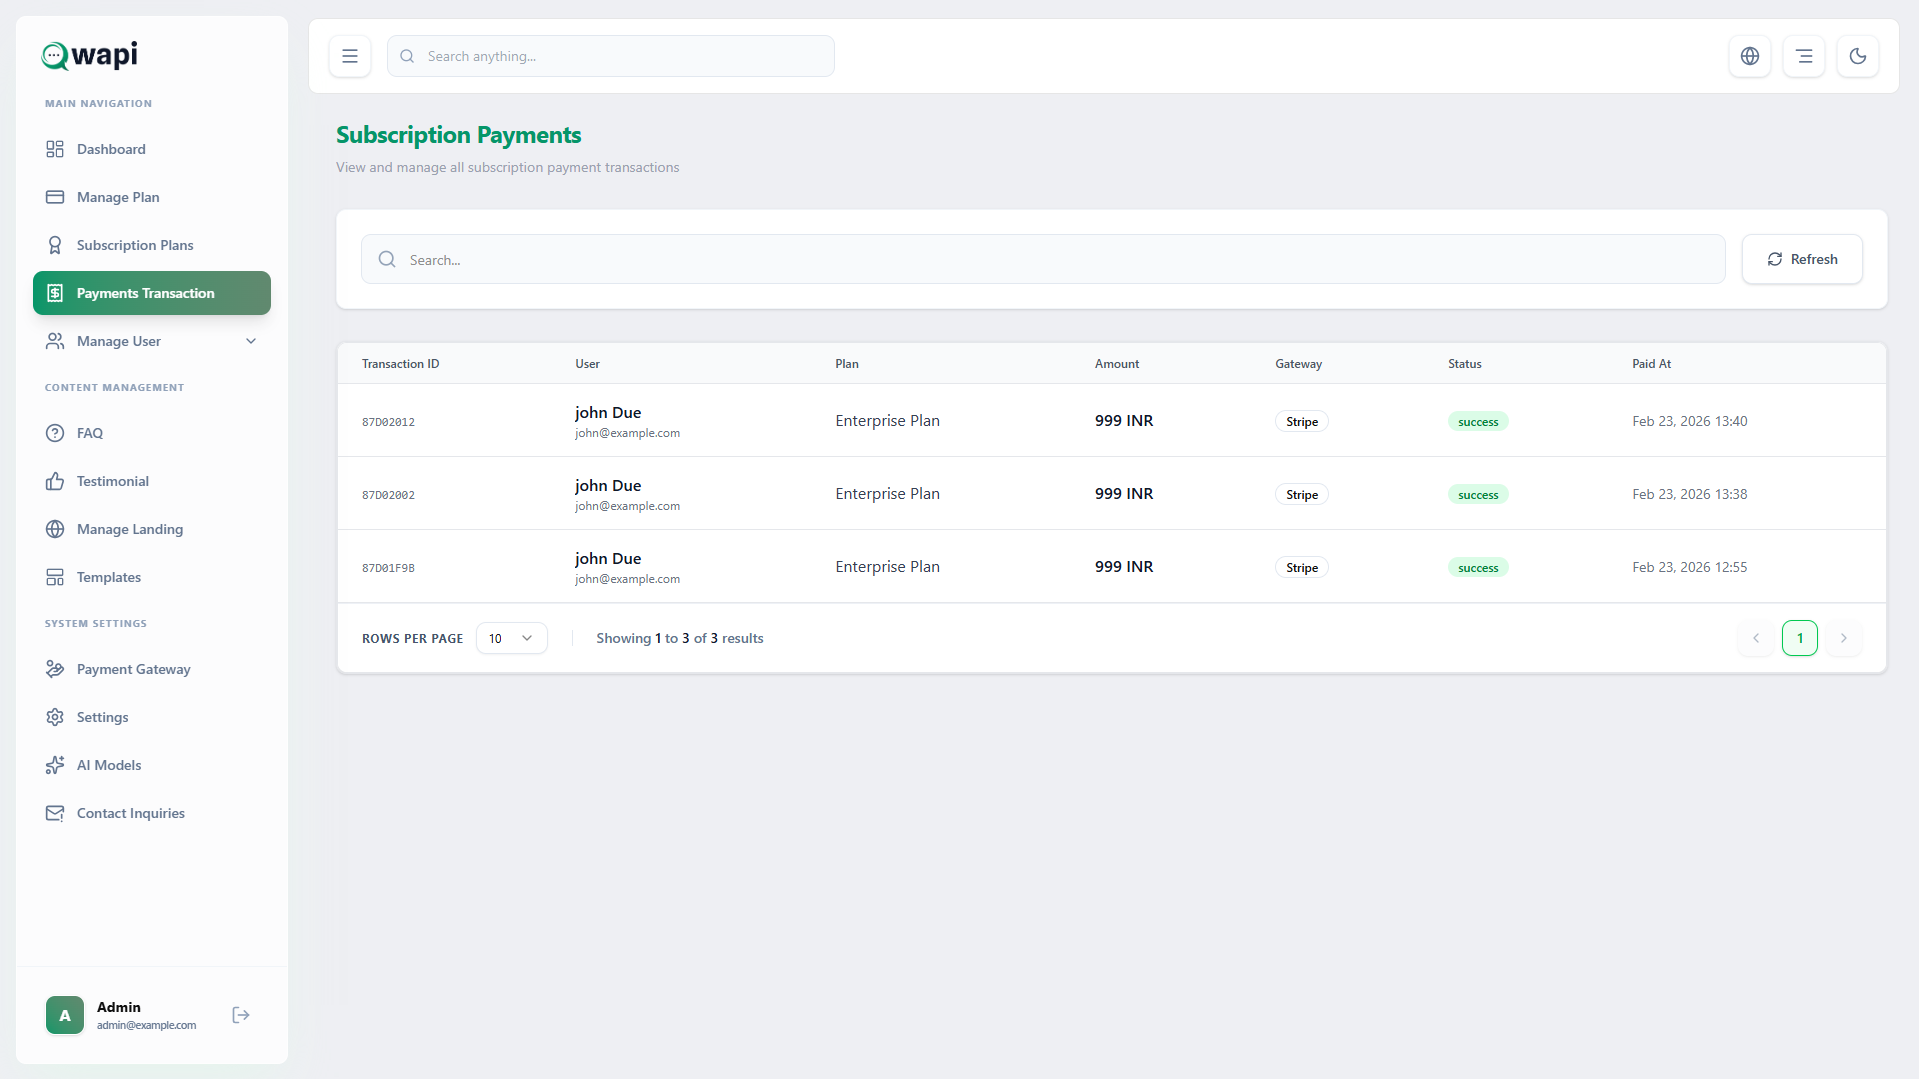Open Dashboard in main navigation
This screenshot has width=1919, height=1079.
click(111, 149)
